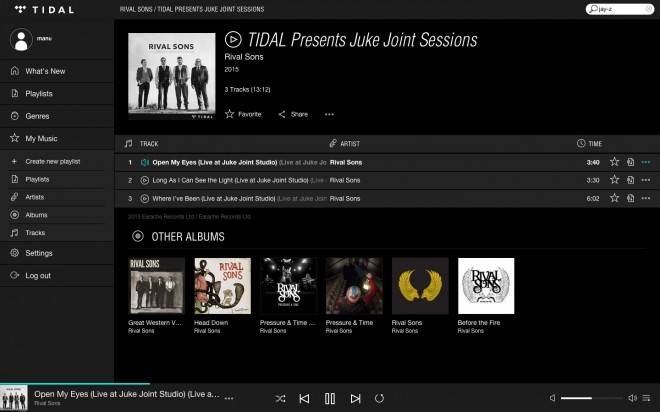The width and height of the screenshot is (660, 412).
Task: Add Where I've Been to a playlist
Action: click(x=631, y=198)
